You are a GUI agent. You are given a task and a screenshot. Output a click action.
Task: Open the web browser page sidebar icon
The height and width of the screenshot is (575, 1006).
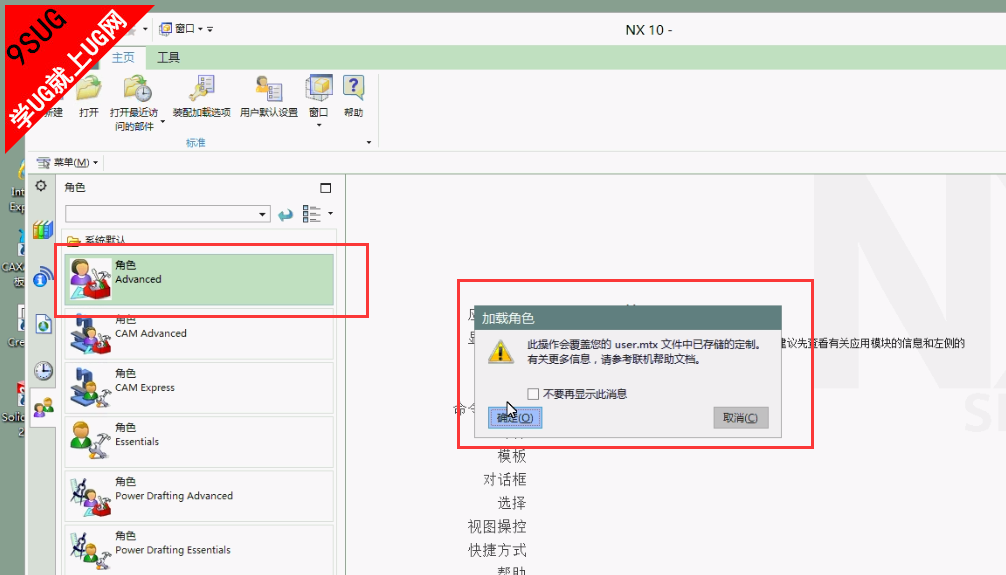(x=43, y=324)
